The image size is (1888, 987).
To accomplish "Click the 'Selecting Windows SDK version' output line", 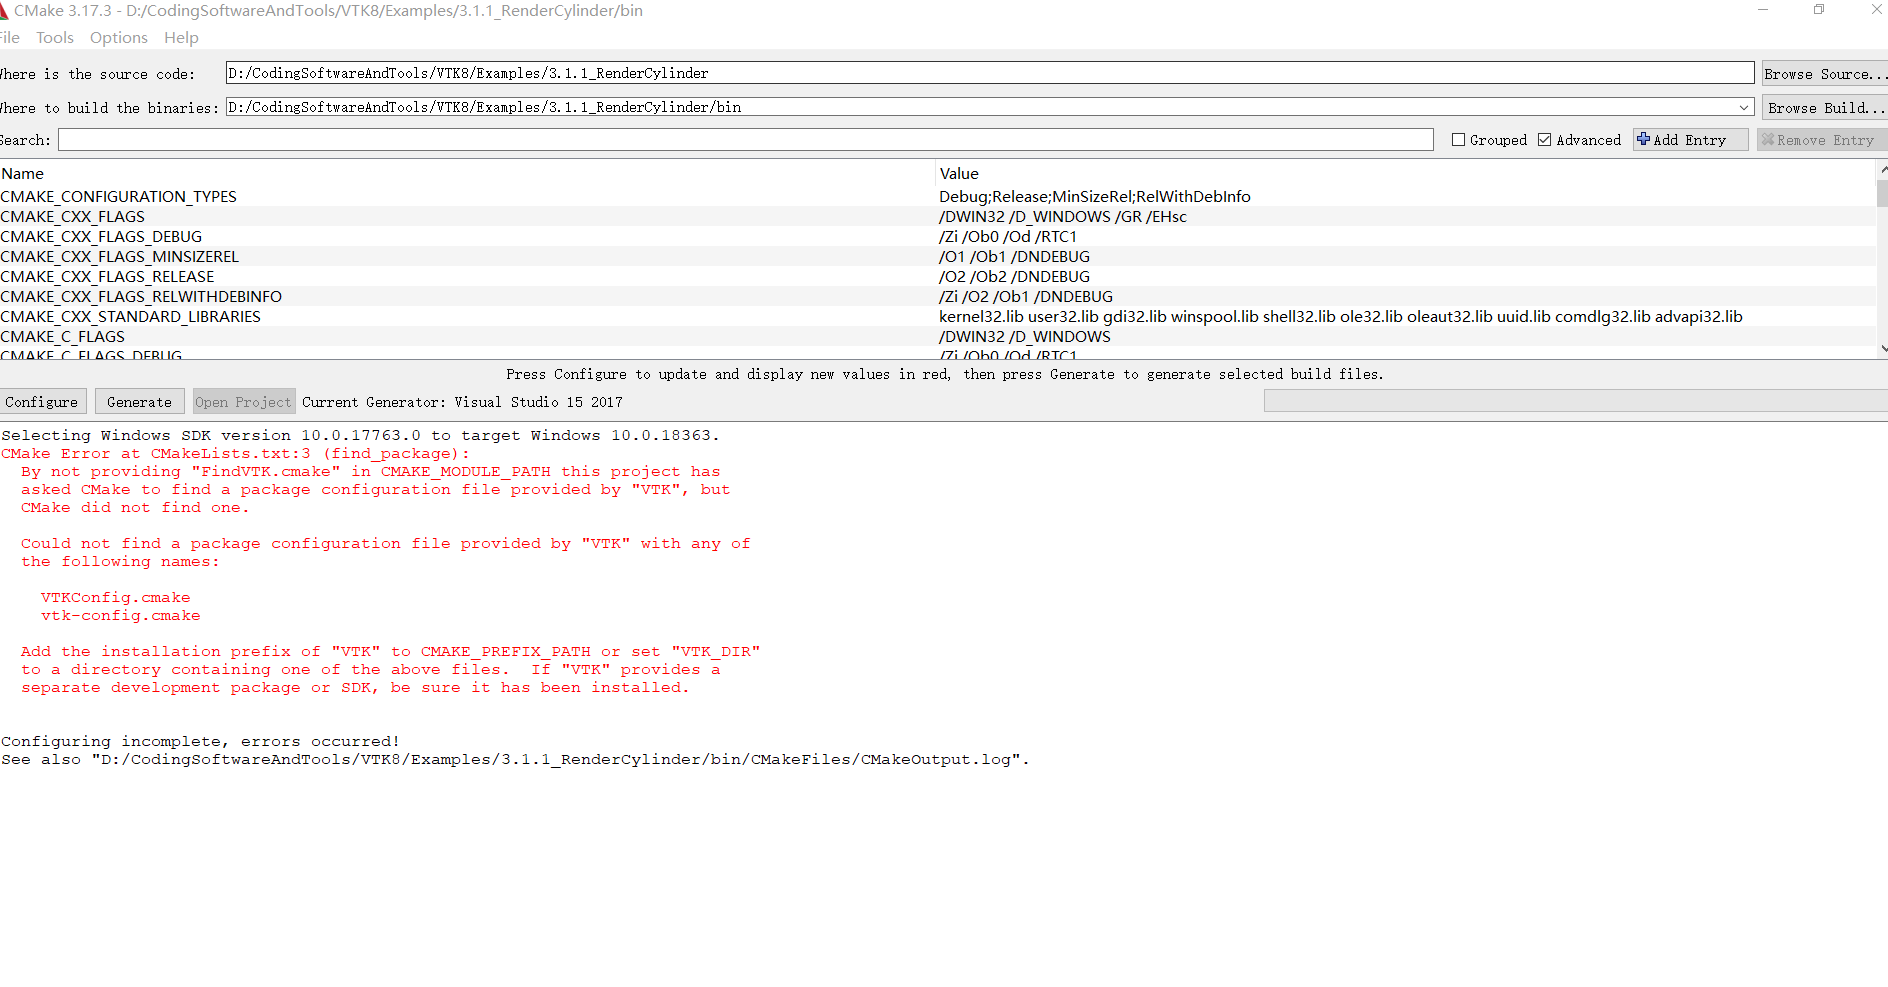I will pos(360,436).
